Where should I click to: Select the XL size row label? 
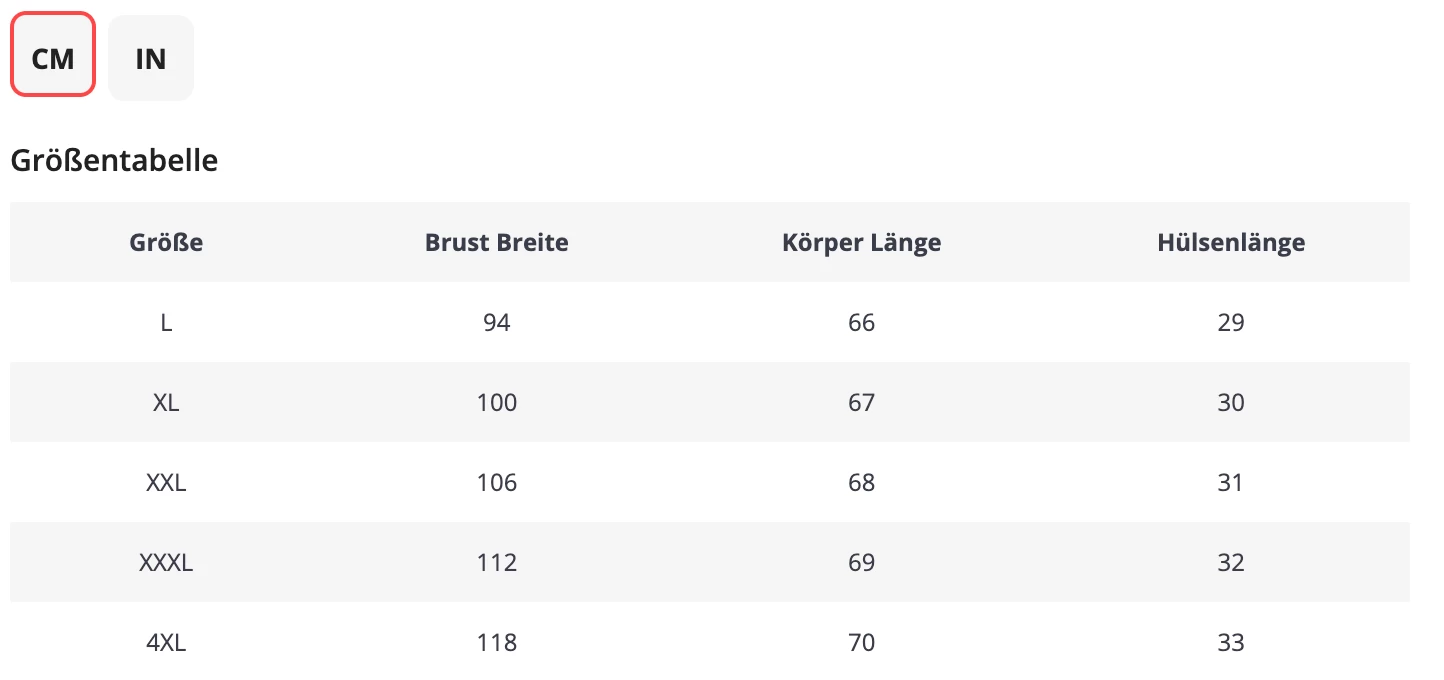pyautogui.click(x=166, y=402)
